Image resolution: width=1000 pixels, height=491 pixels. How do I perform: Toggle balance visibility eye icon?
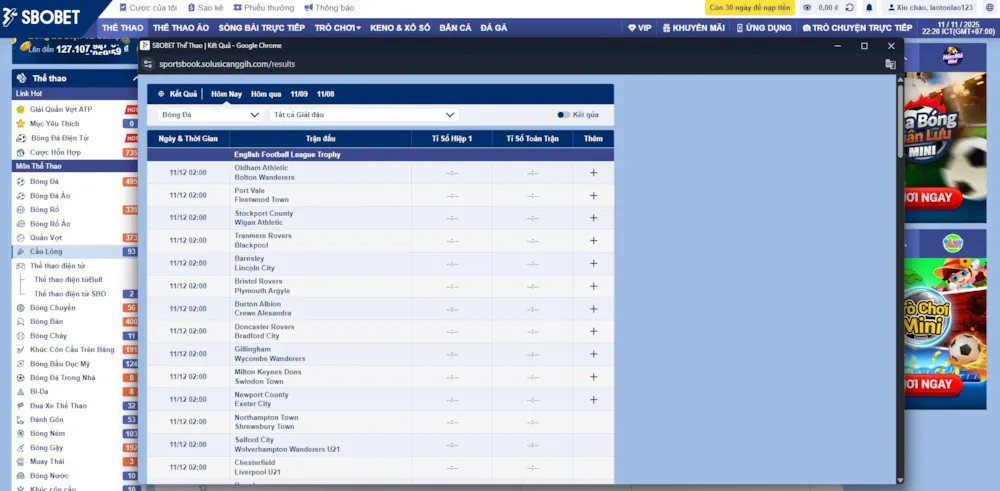807,7
